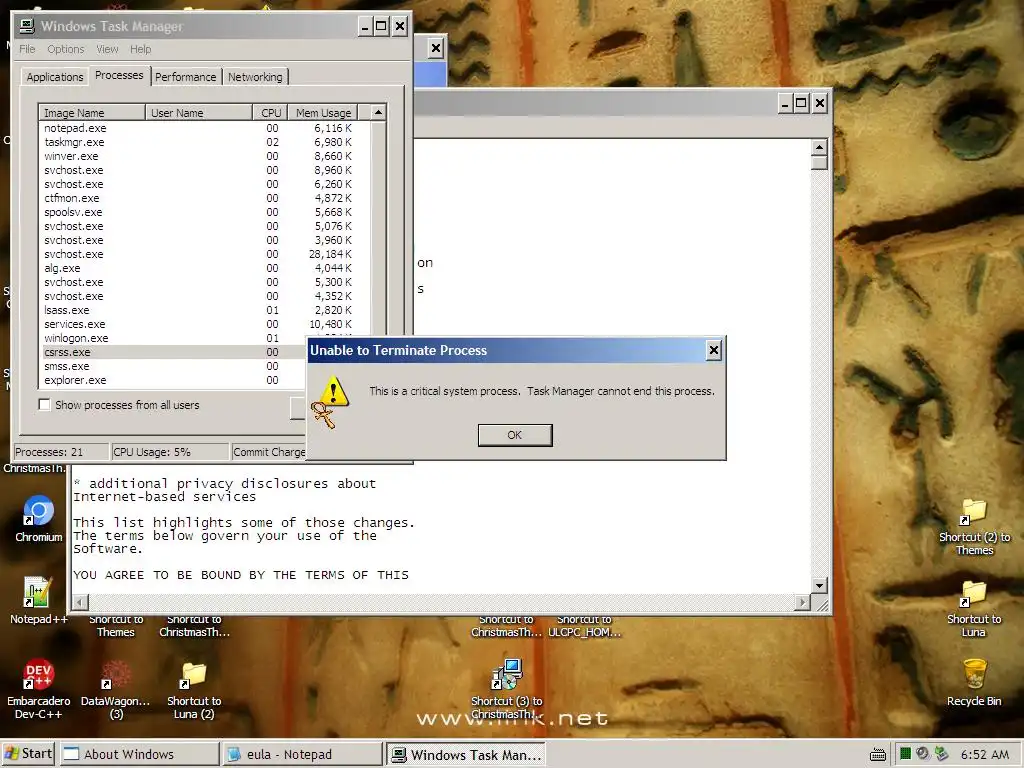Open Shortcut (2) to Themes folder
The width and height of the screenshot is (1024, 768).
[x=974, y=526]
